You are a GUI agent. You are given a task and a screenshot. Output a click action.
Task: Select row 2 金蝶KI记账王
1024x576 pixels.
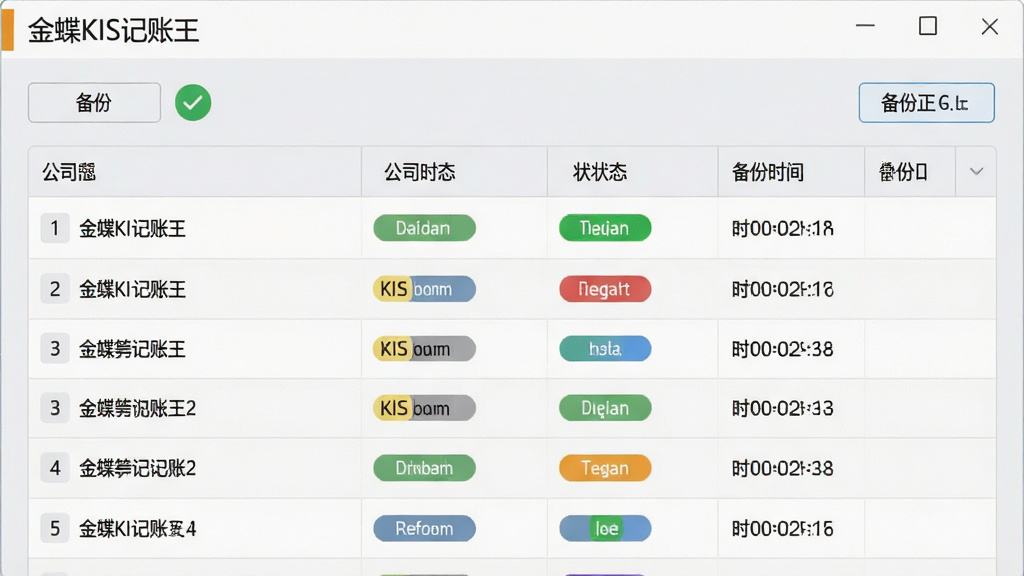(512, 289)
